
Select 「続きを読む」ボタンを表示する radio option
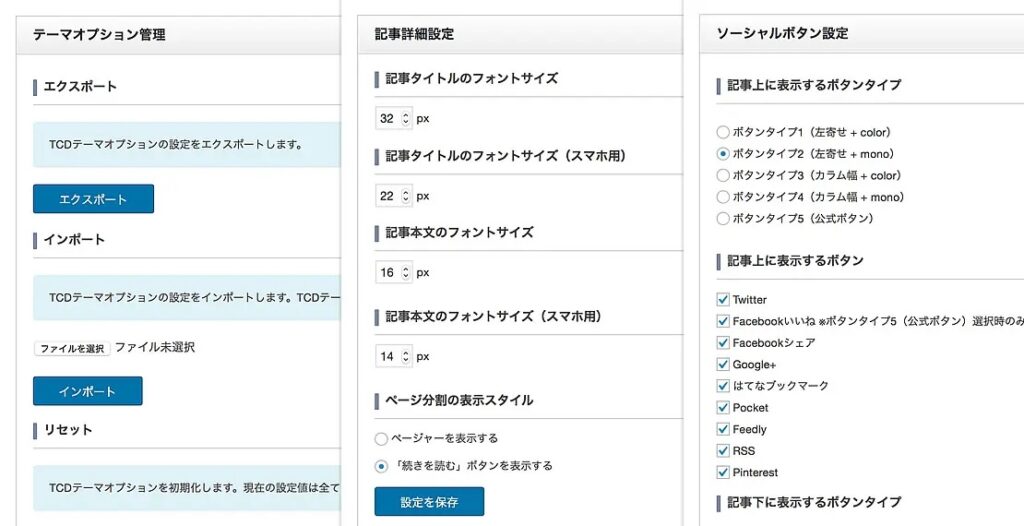[381, 466]
